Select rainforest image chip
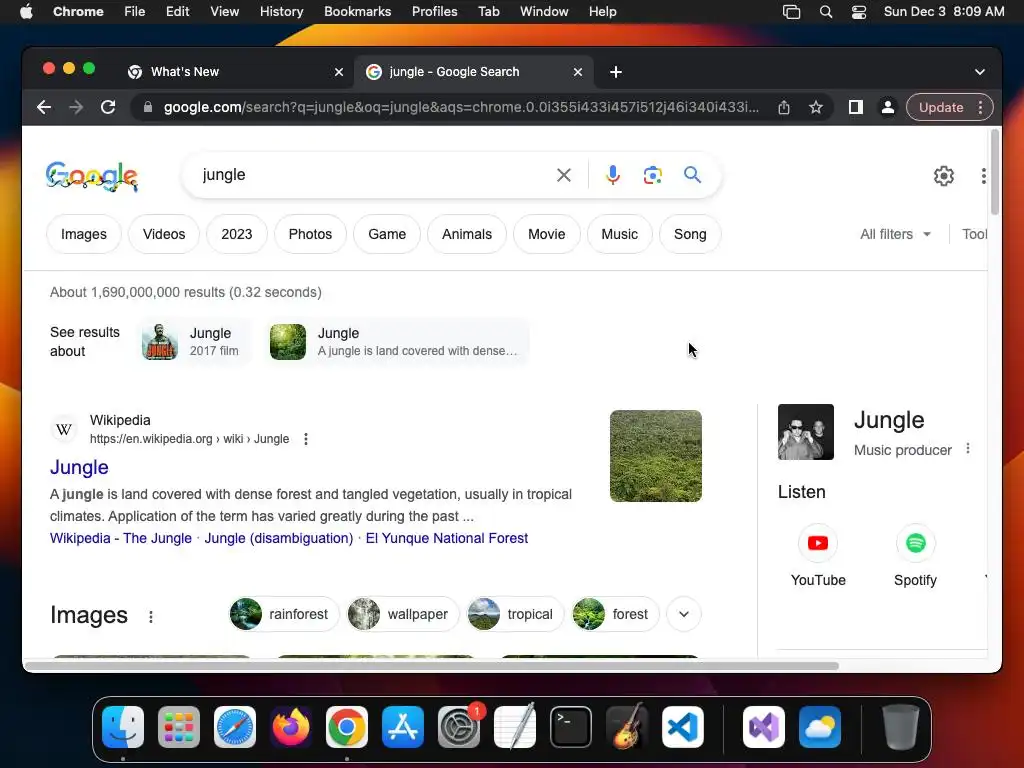The image size is (1024, 768). point(284,614)
